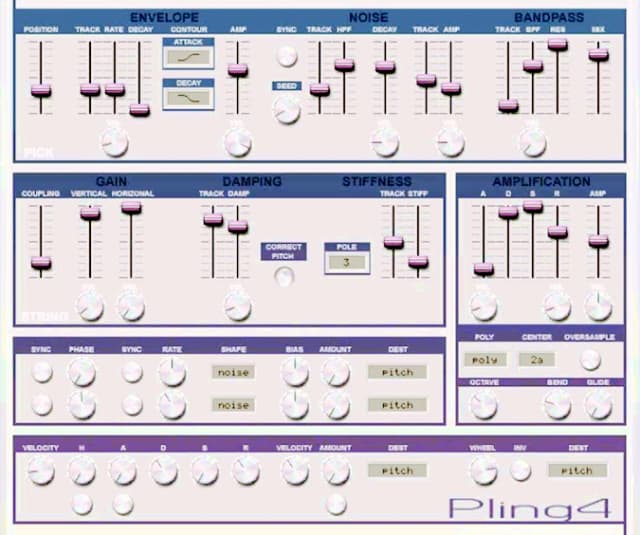Open the Poly mode selector
Image resolution: width=640 pixels, height=535 pixels.
click(x=484, y=359)
